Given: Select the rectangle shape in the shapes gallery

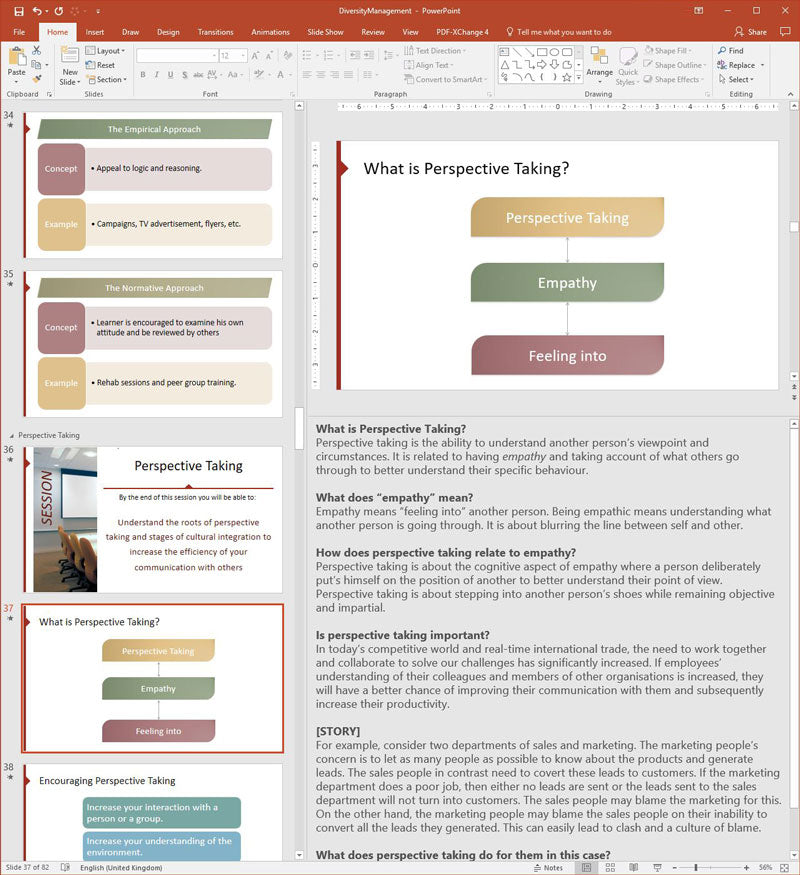Looking at the screenshot, I should point(541,52).
